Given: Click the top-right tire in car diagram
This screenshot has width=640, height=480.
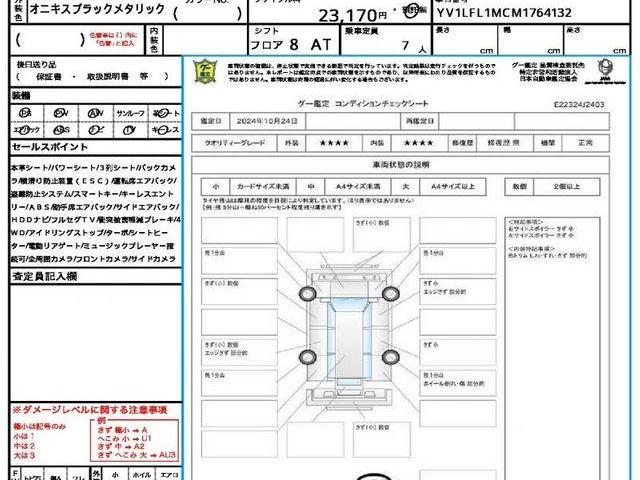Looking at the screenshot, I should (x=391, y=293).
